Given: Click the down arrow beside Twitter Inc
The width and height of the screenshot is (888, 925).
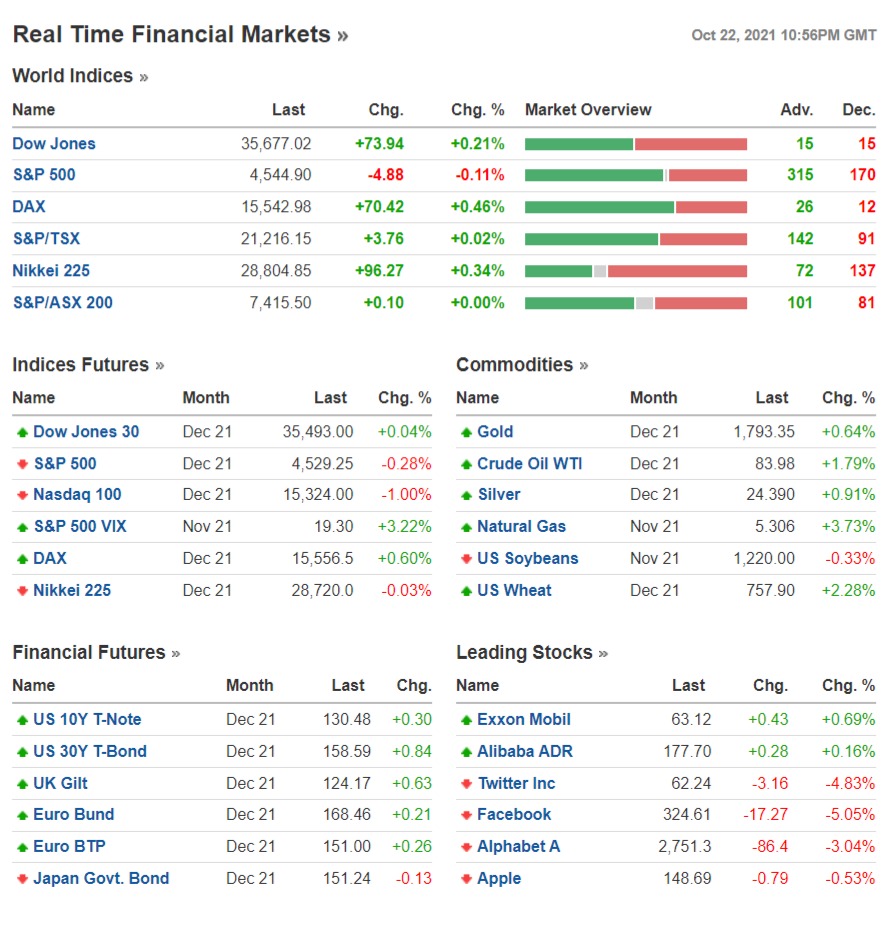Looking at the screenshot, I should [466, 784].
